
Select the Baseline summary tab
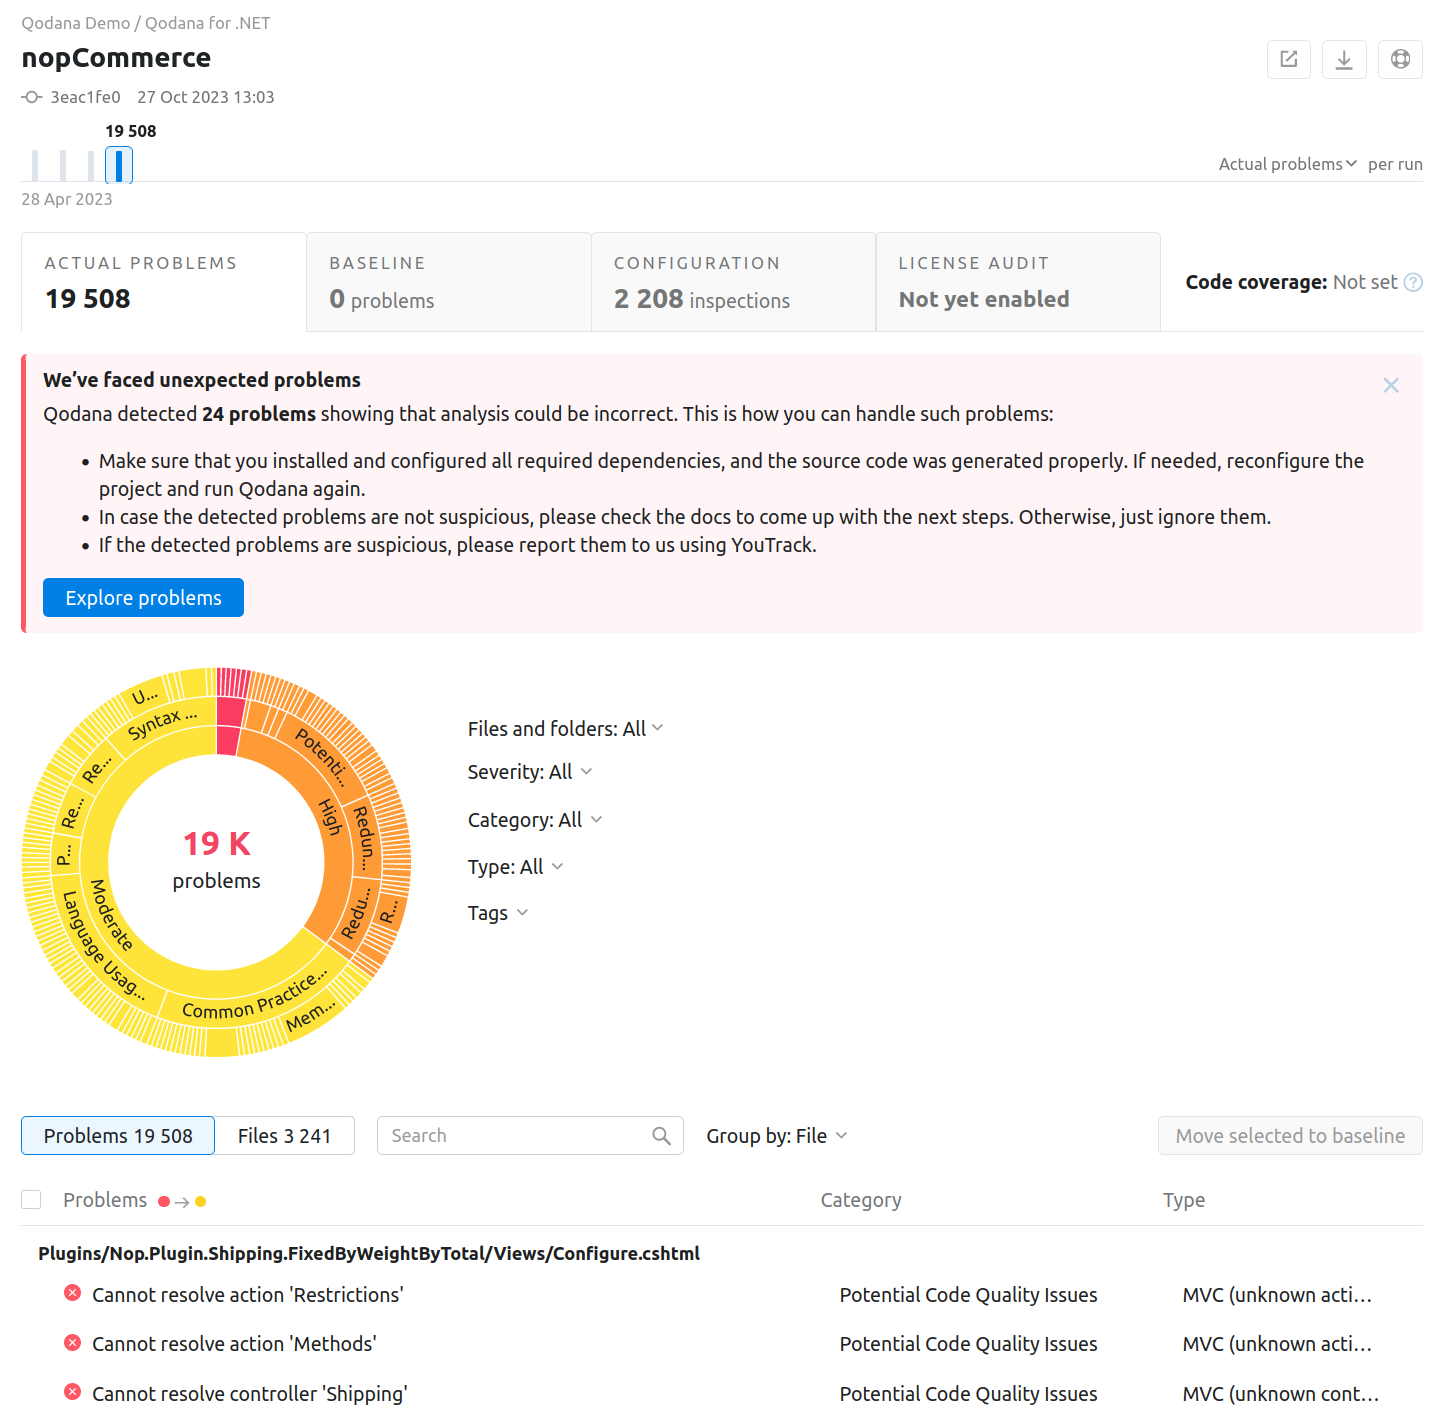[448, 281]
